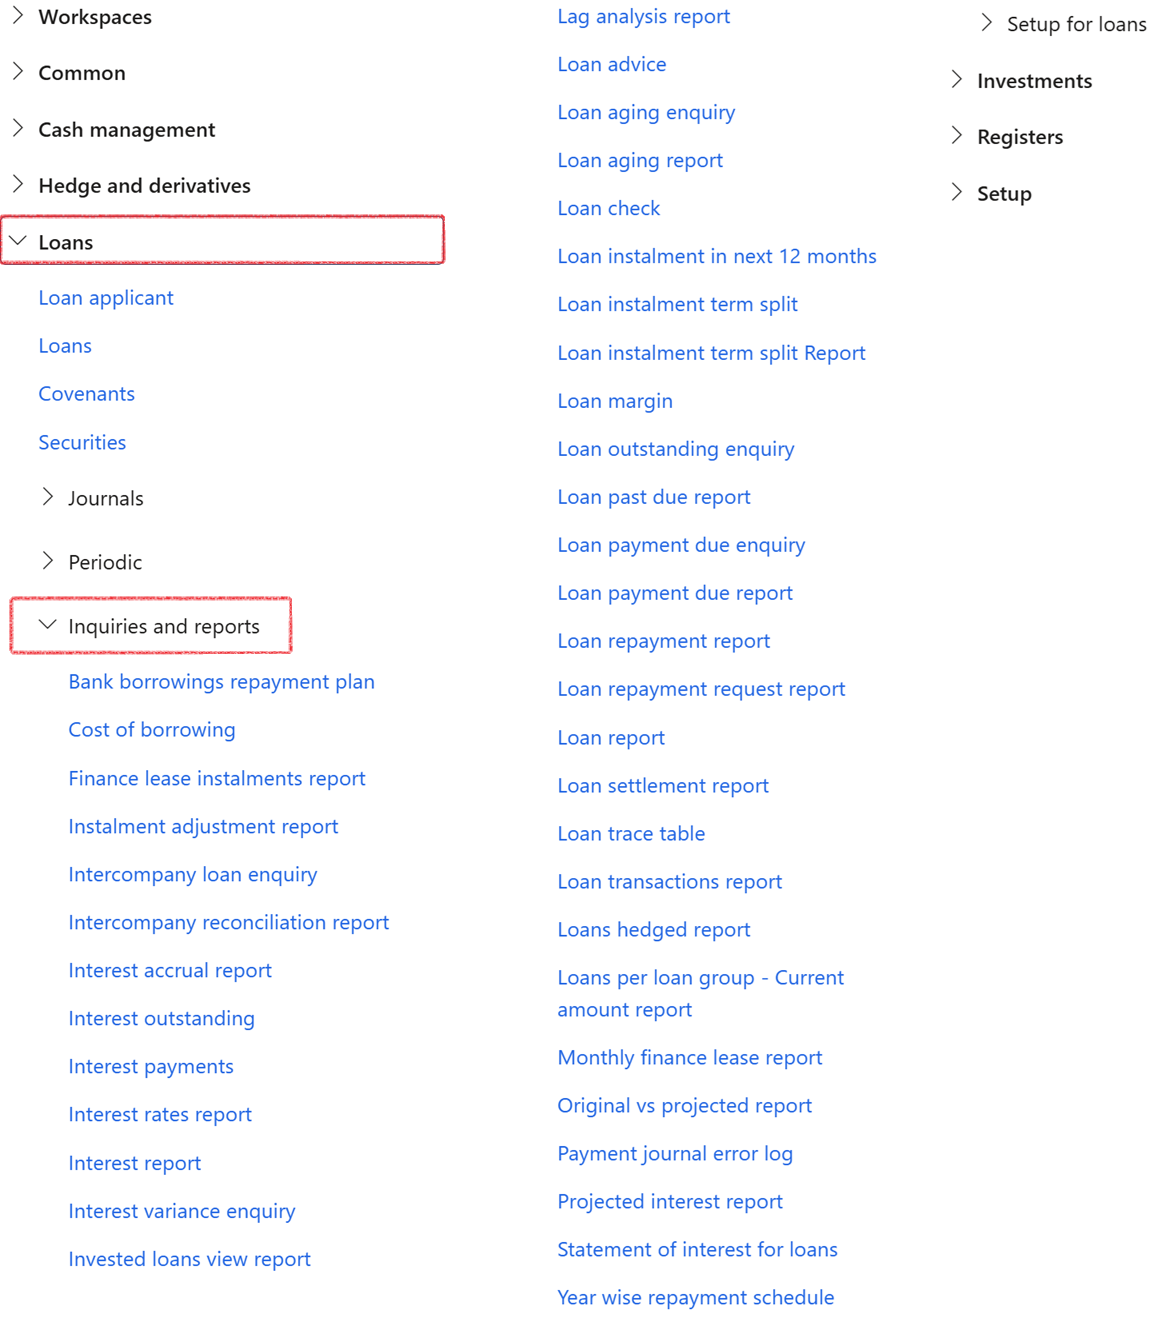Expand Setup for loans chevron

(987, 23)
